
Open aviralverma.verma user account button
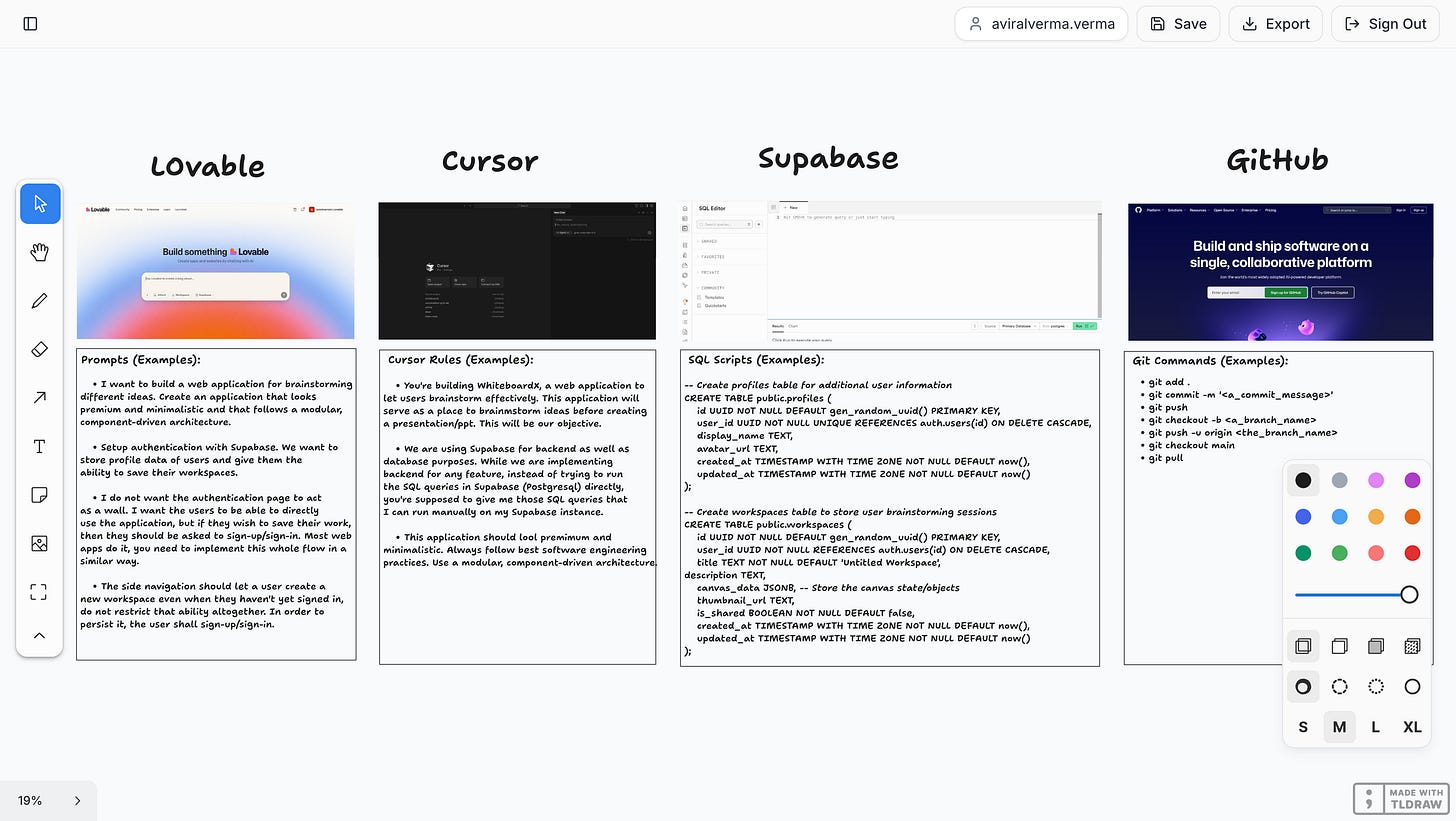click(1041, 24)
